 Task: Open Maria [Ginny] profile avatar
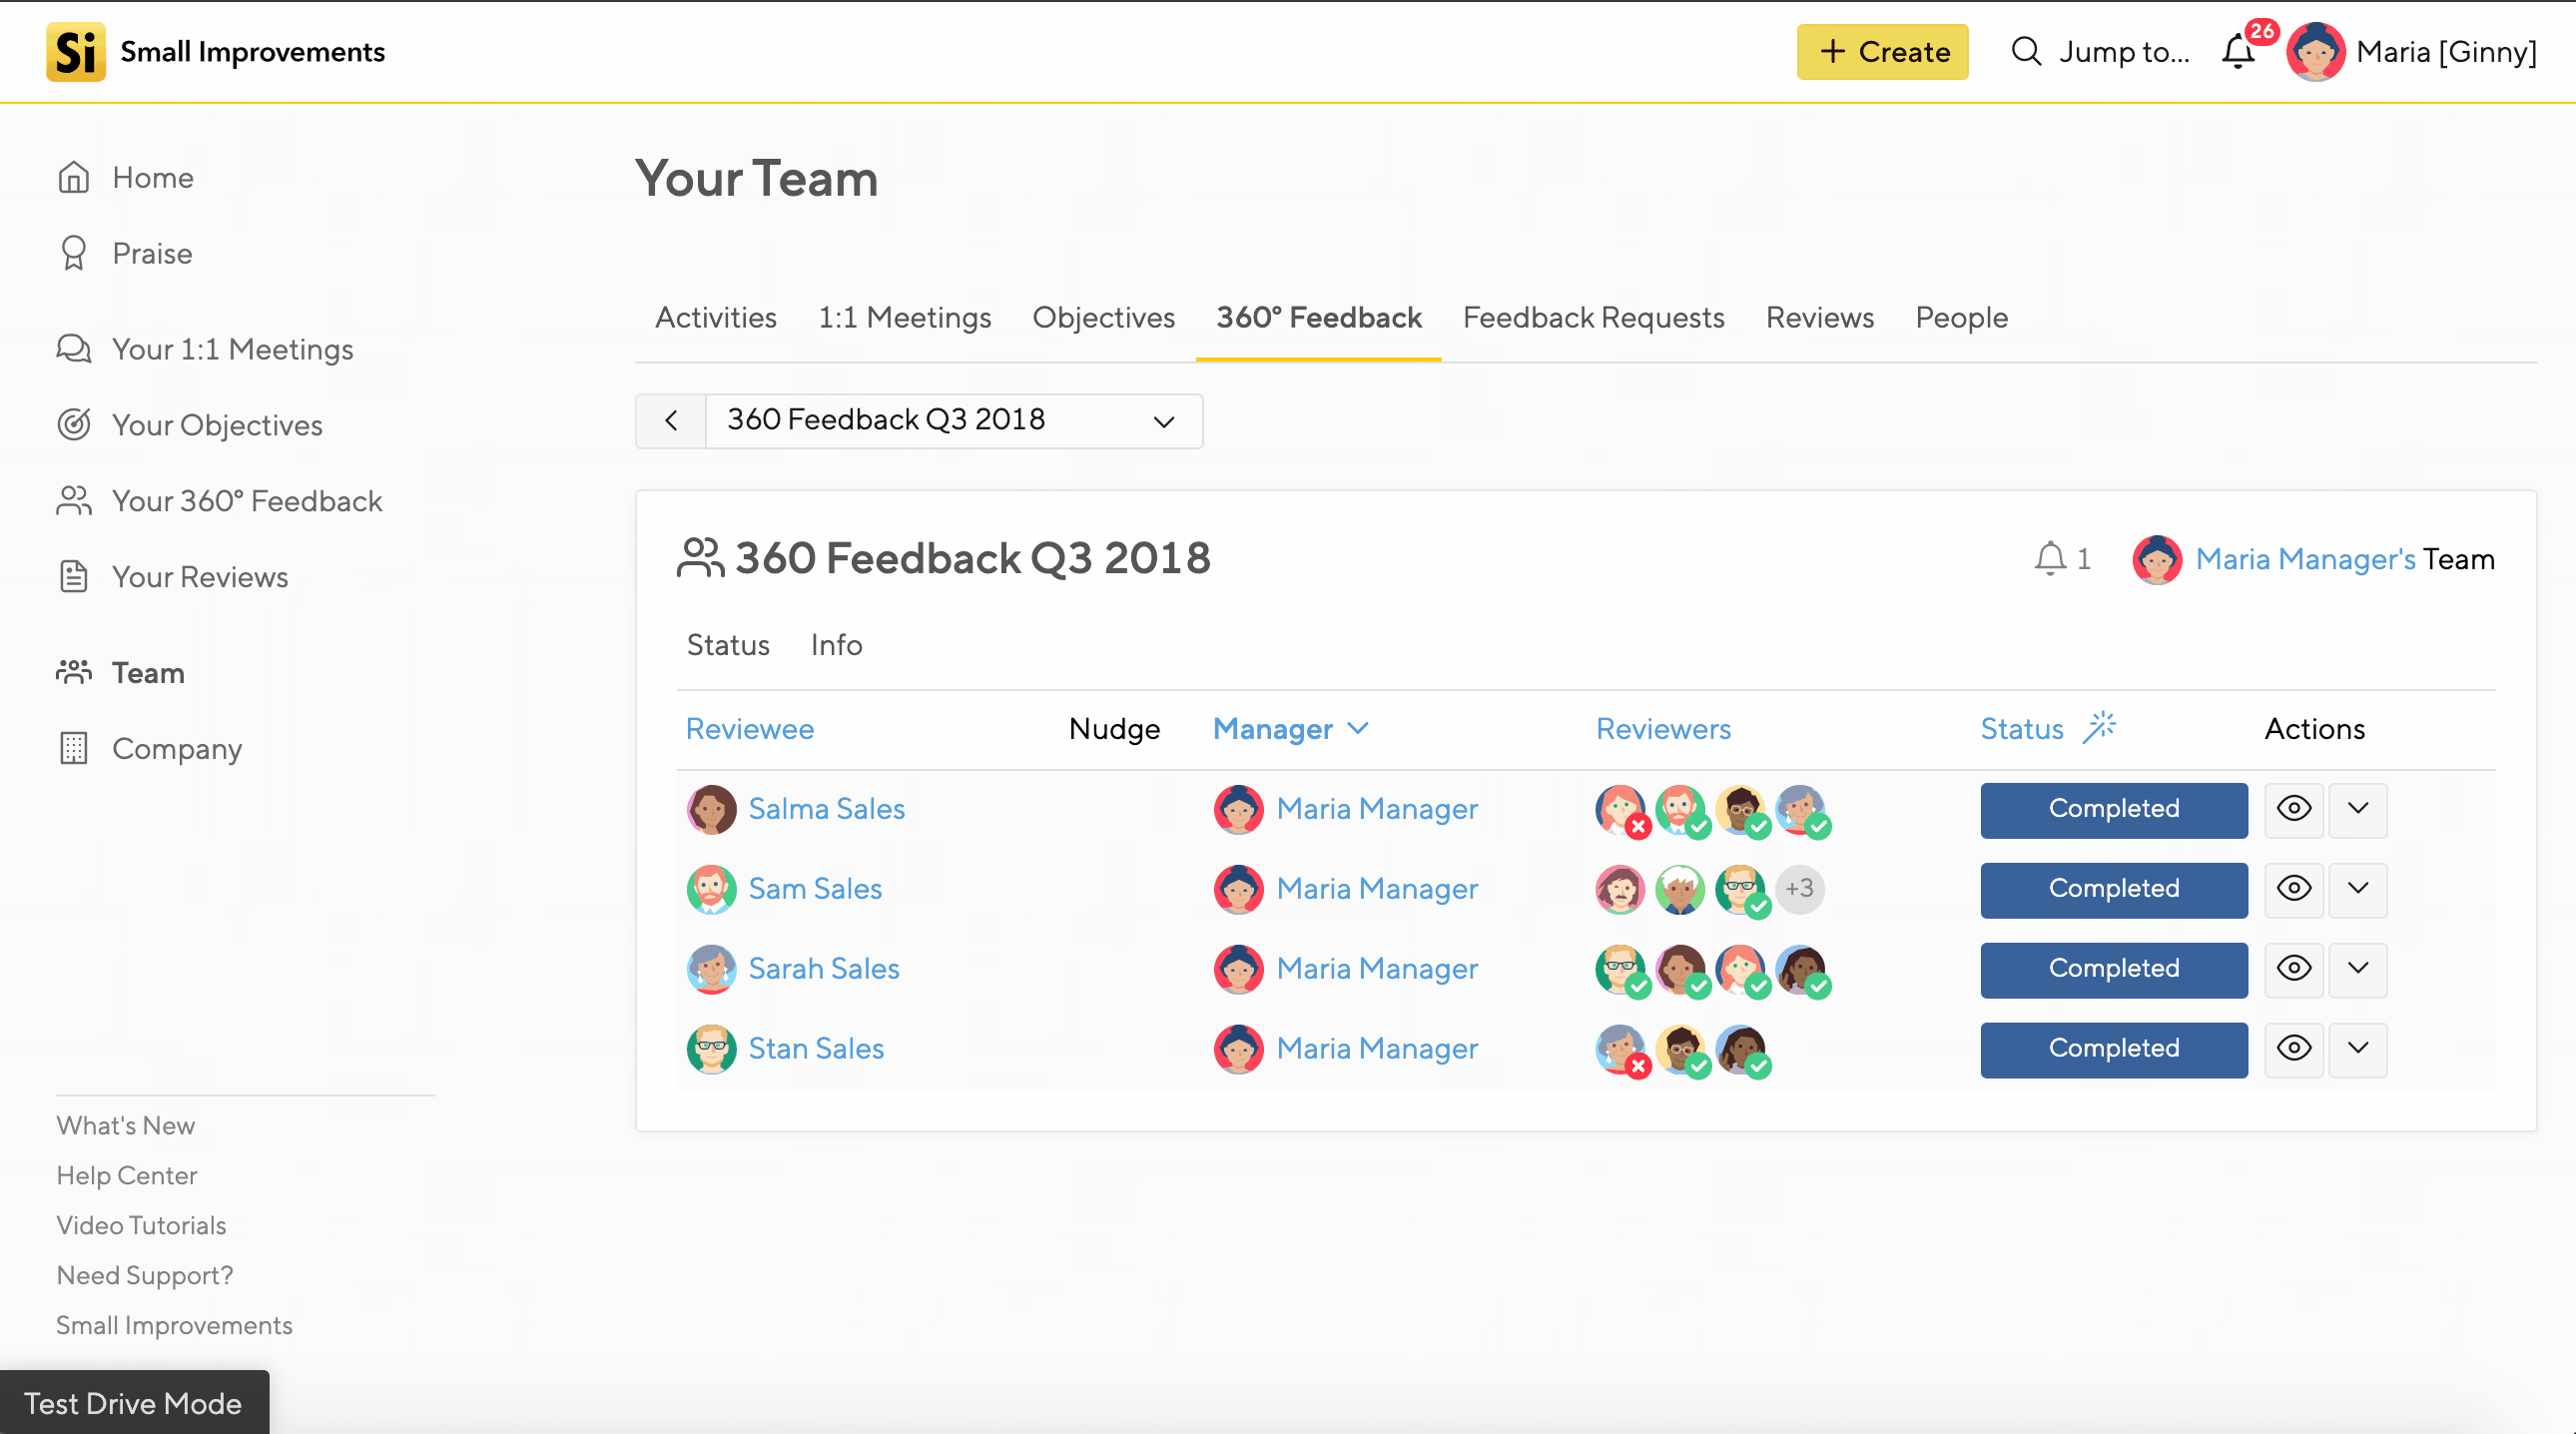pyautogui.click(x=2315, y=51)
